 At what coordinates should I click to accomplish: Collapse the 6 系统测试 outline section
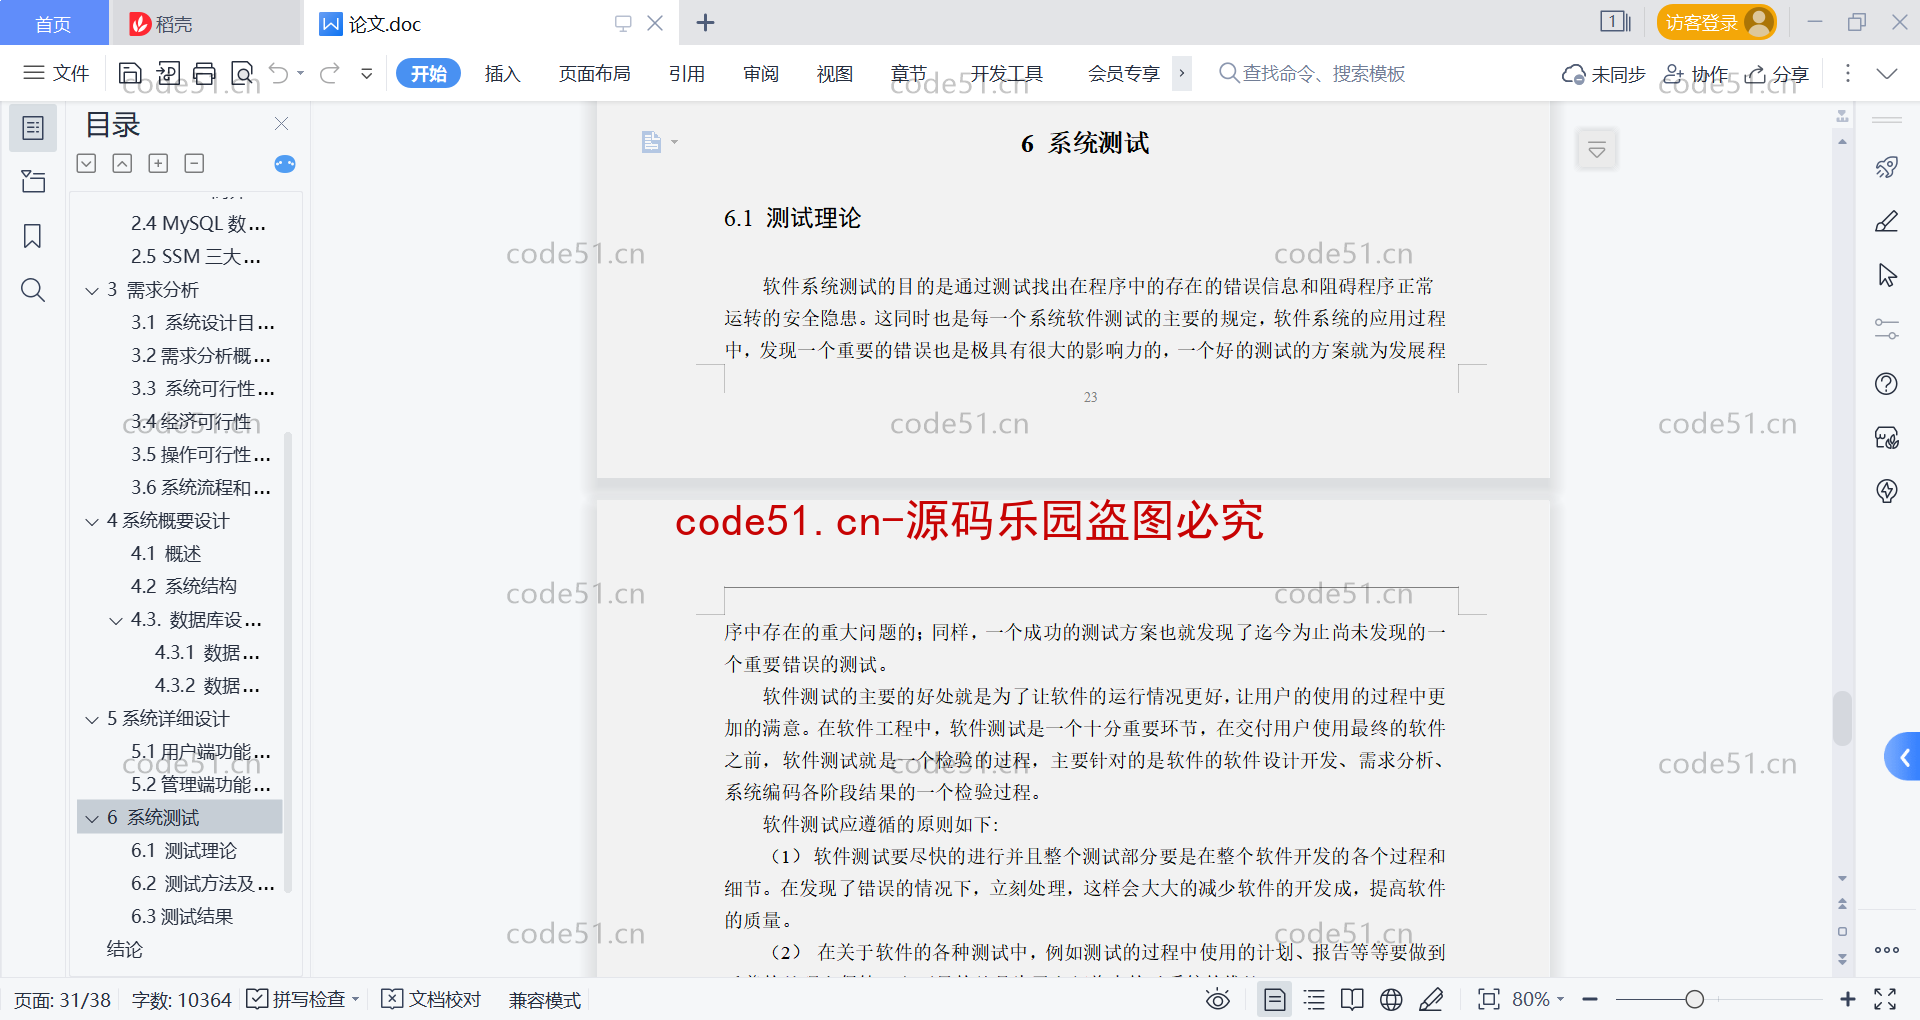92,819
